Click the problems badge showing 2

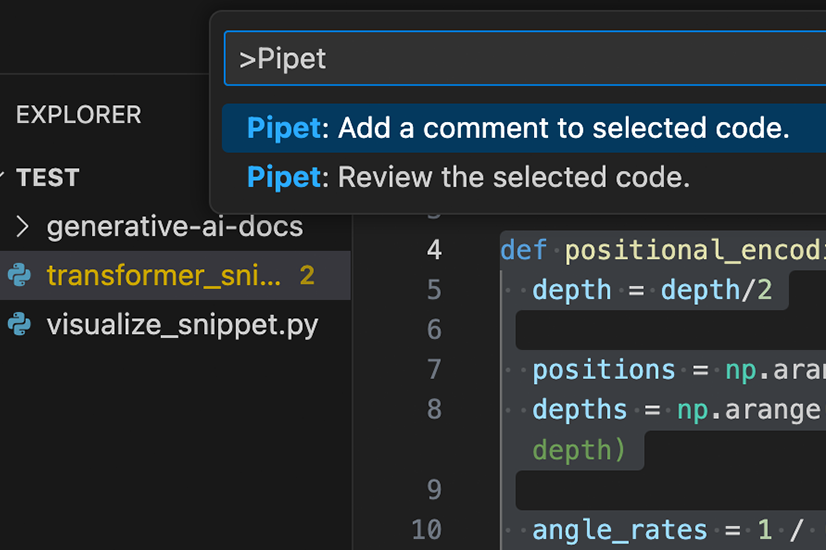click(307, 275)
